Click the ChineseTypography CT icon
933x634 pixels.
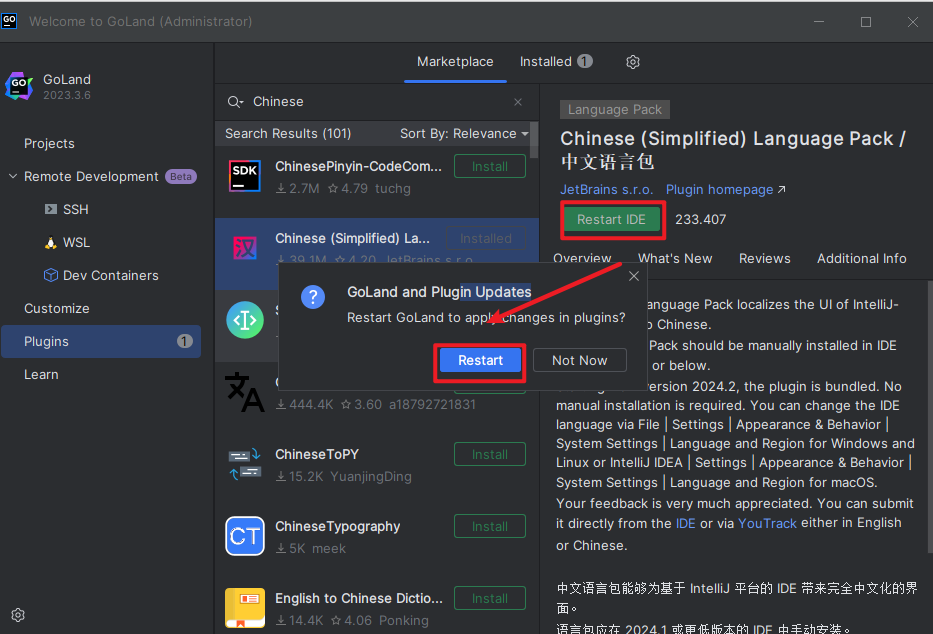245,536
